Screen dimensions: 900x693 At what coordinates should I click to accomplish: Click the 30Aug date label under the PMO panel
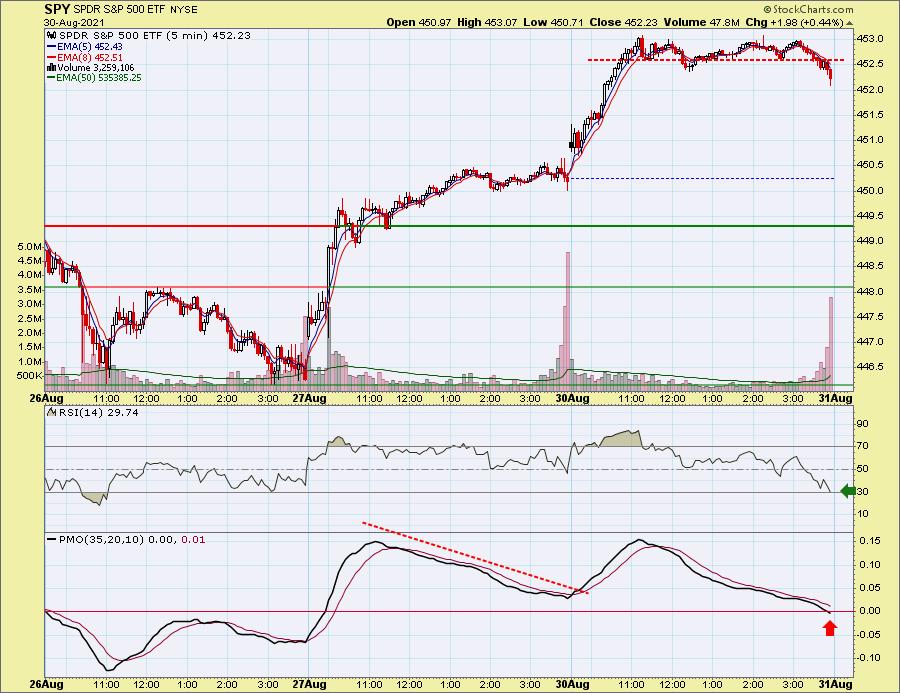(x=573, y=684)
